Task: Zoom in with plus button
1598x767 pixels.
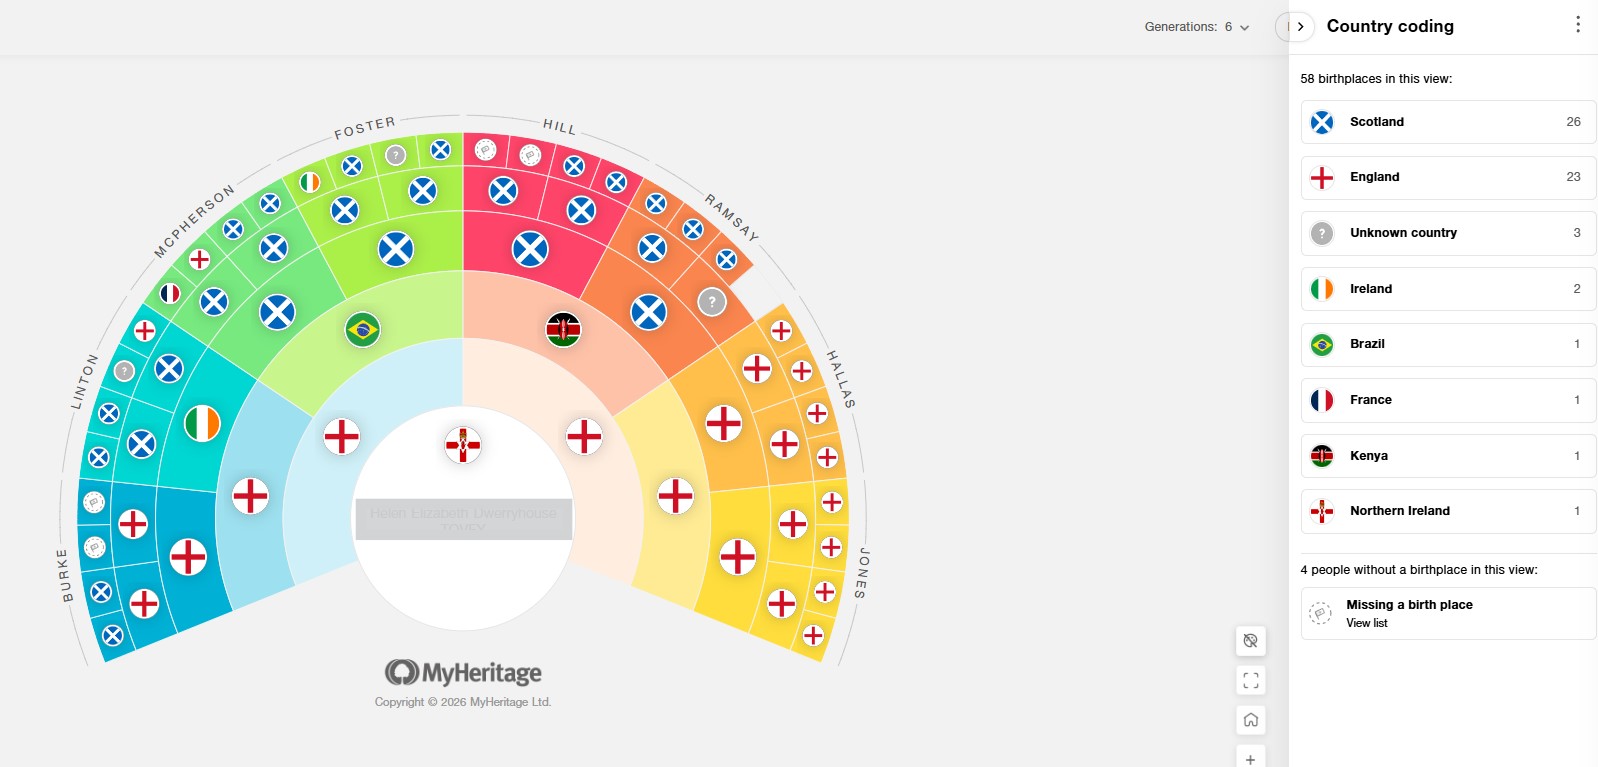Action: pos(1250,759)
